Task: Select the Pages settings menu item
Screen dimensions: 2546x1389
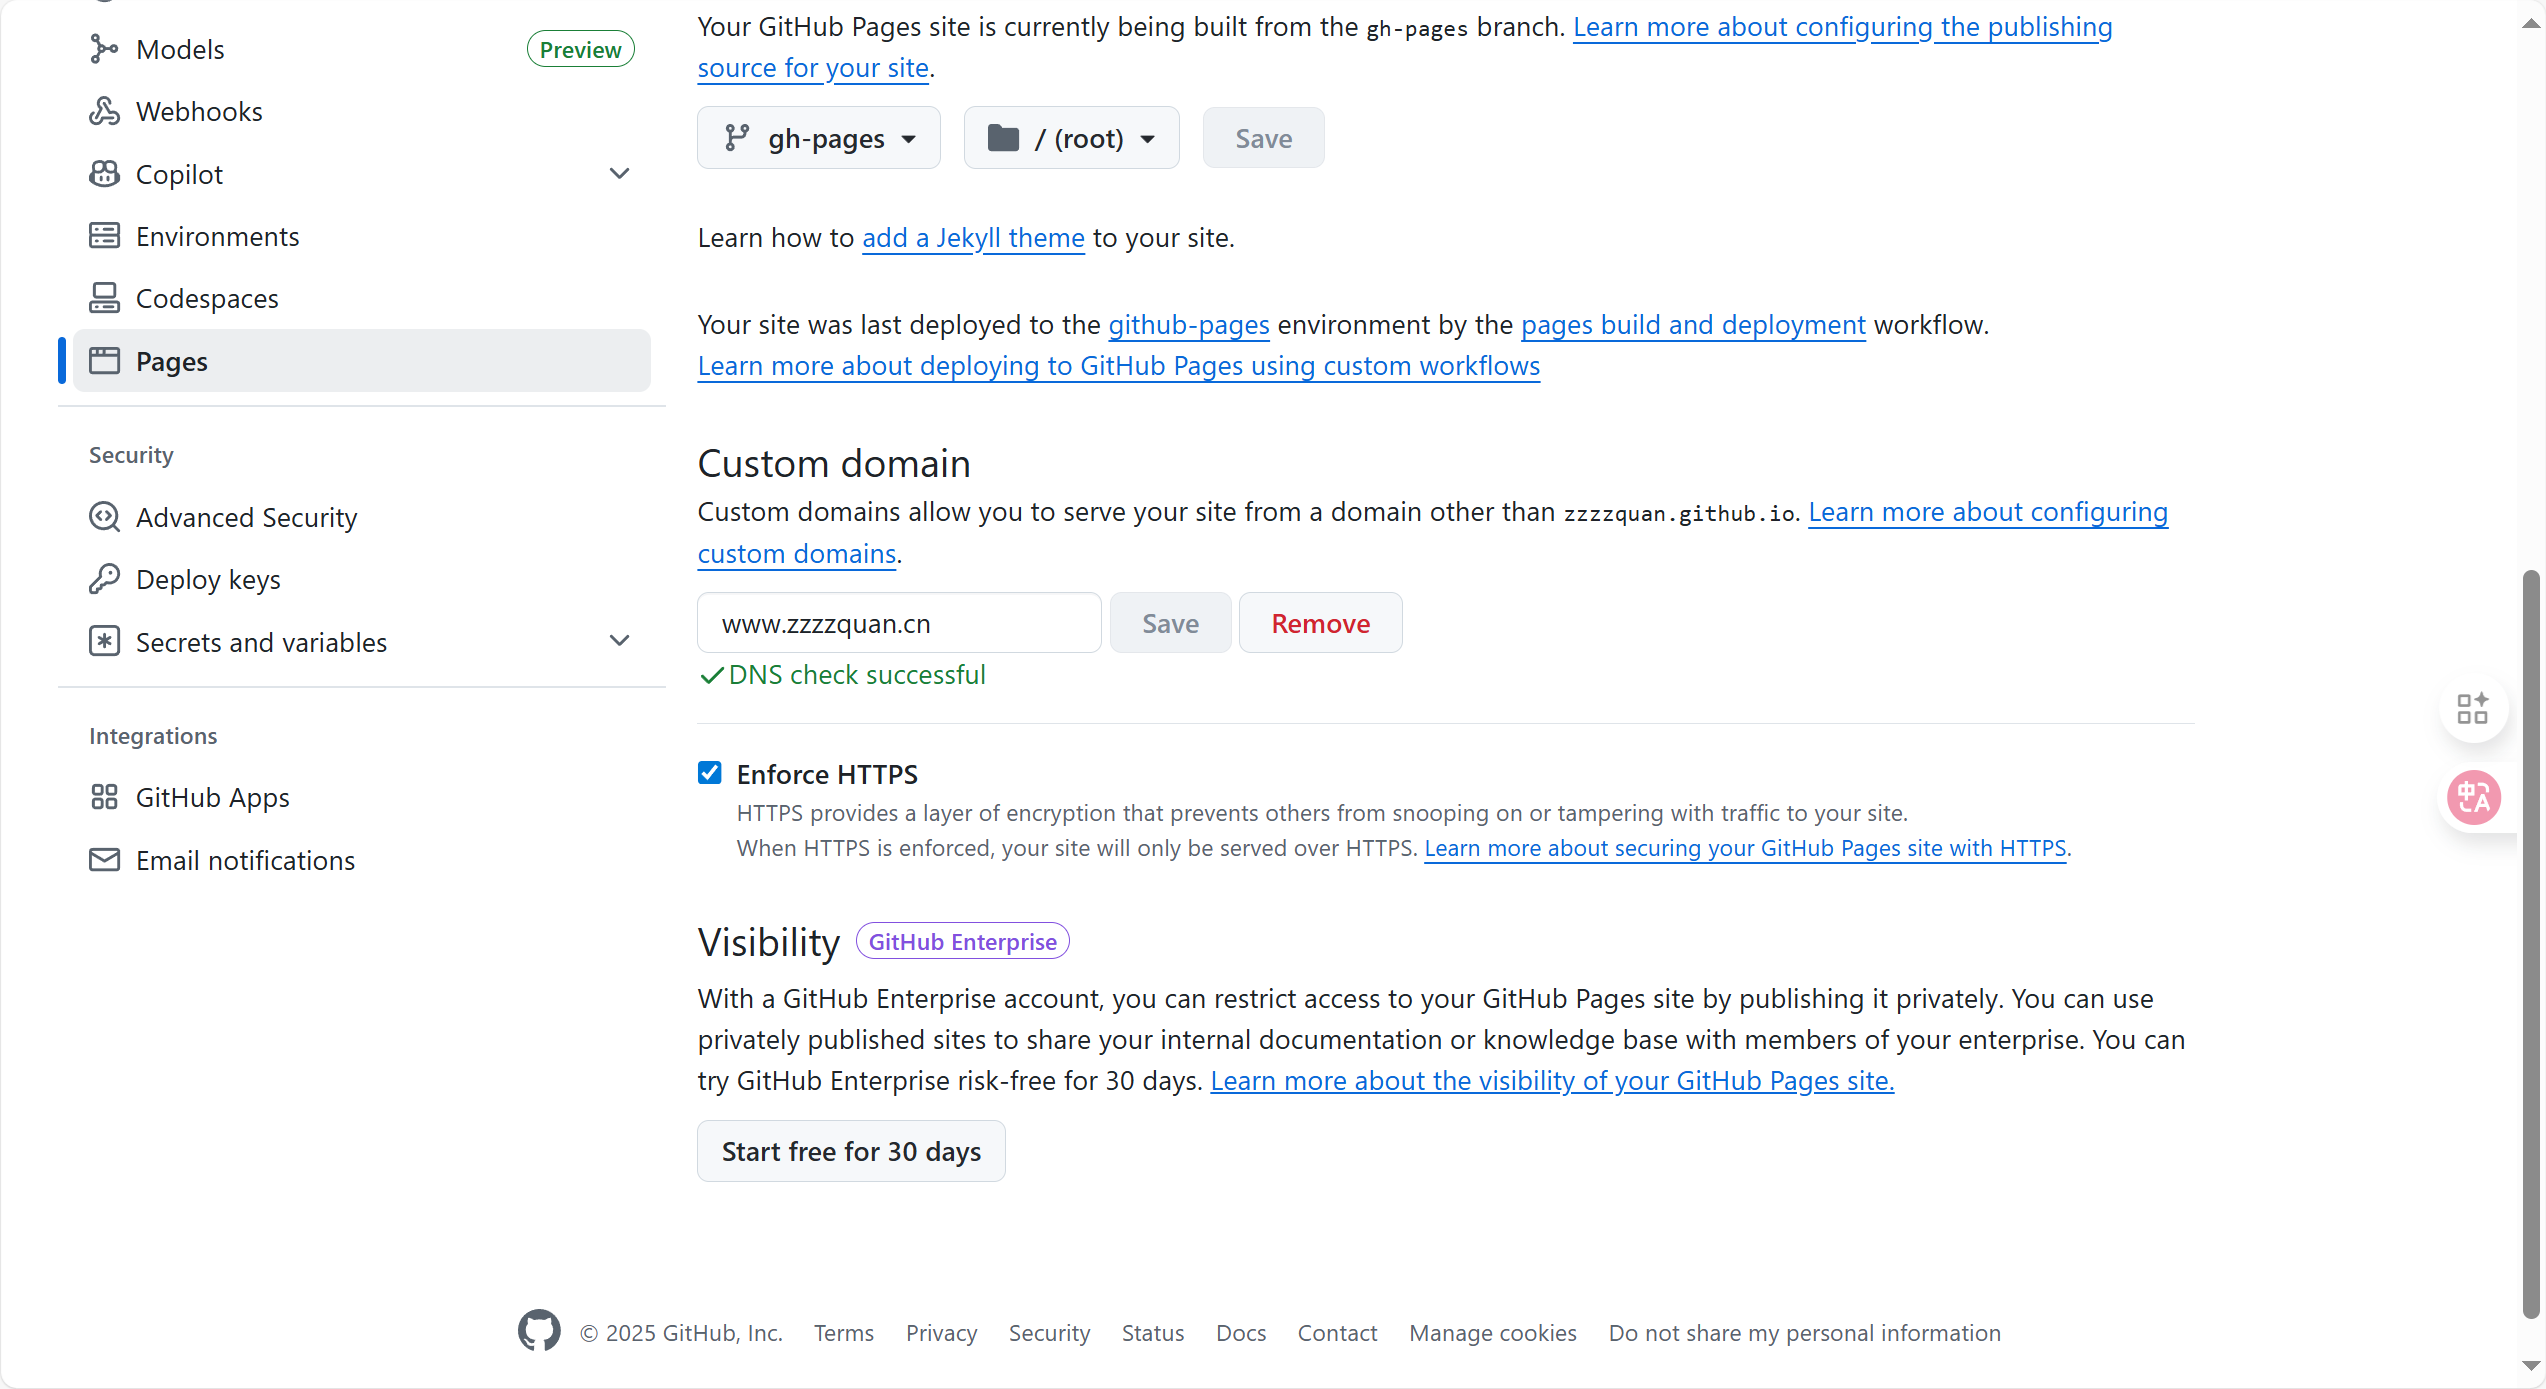Action: point(361,361)
